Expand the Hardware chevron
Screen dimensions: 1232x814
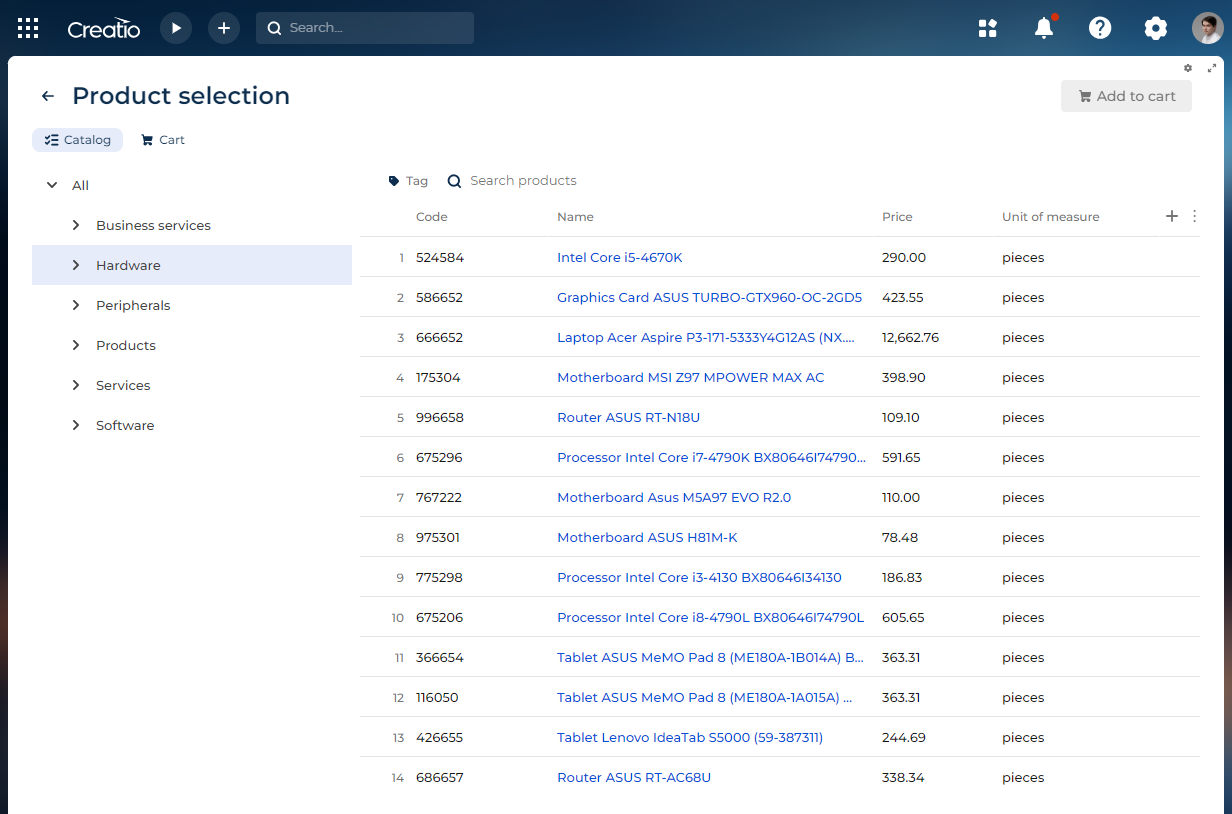[76, 265]
